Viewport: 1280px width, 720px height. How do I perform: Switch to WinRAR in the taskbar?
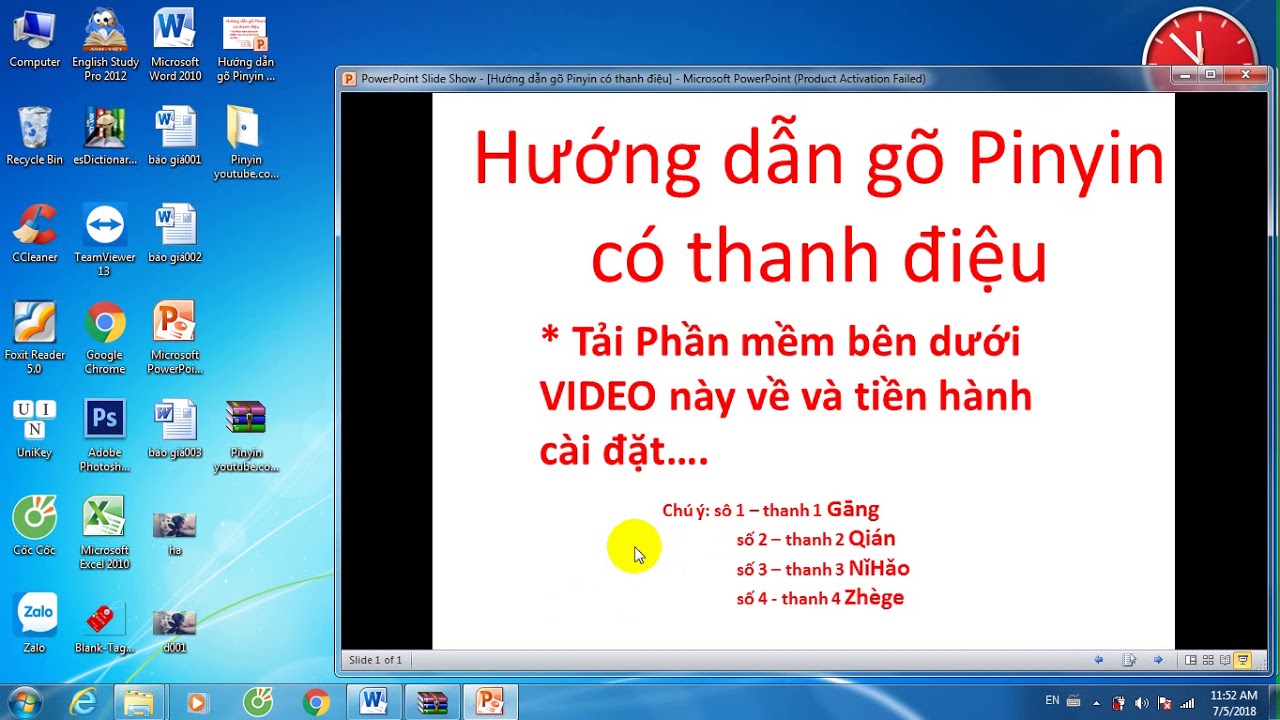pos(432,702)
